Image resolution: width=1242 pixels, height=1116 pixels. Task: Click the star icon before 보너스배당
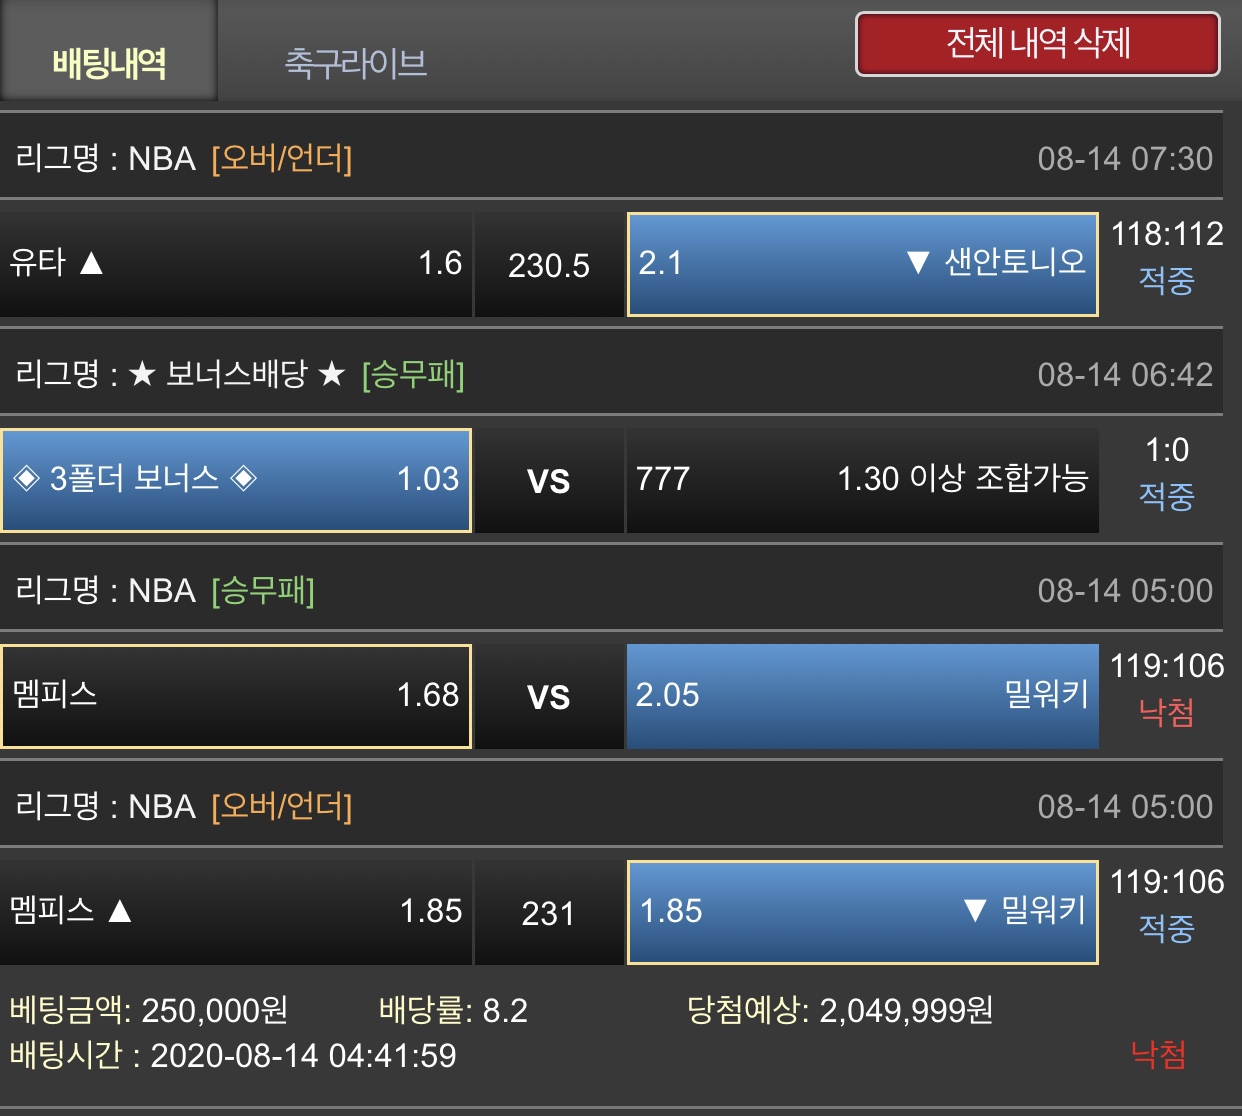point(142,374)
